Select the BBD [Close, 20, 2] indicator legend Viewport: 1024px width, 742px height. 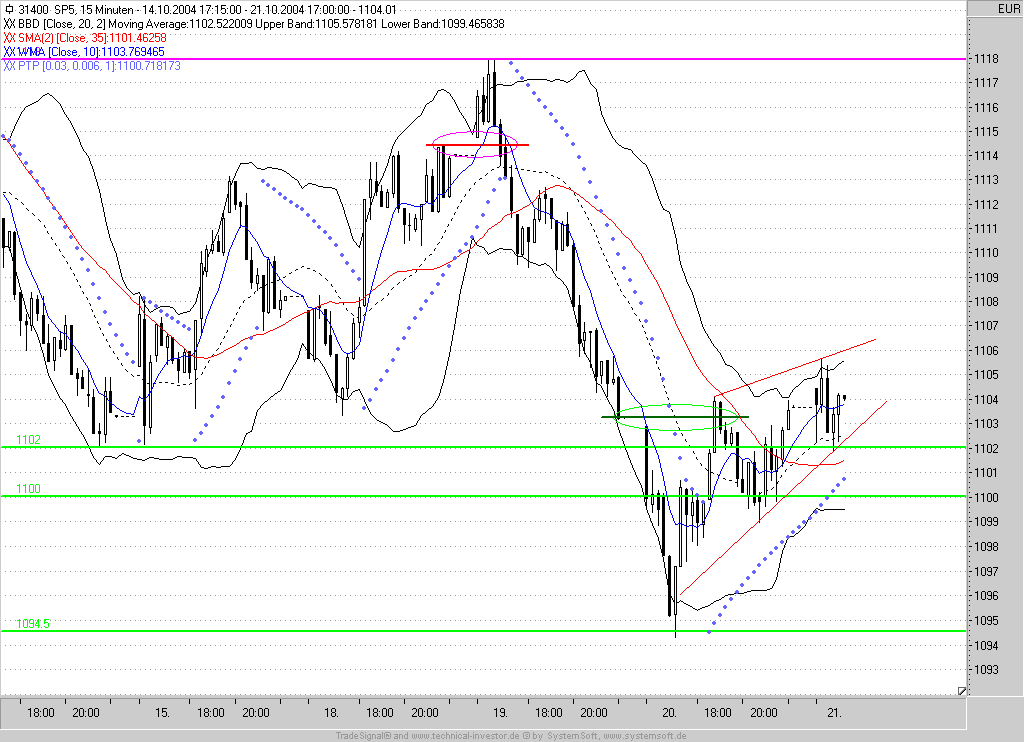point(254,24)
